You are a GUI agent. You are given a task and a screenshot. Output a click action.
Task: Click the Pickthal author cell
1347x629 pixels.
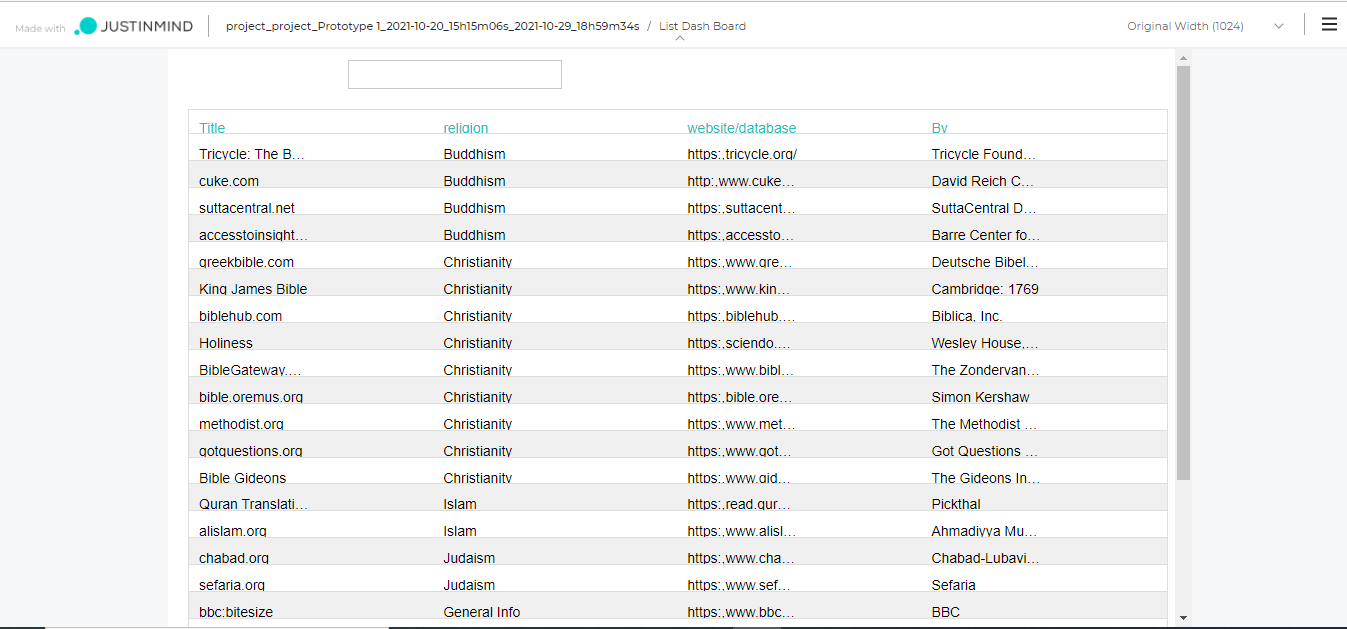click(956, 504)
